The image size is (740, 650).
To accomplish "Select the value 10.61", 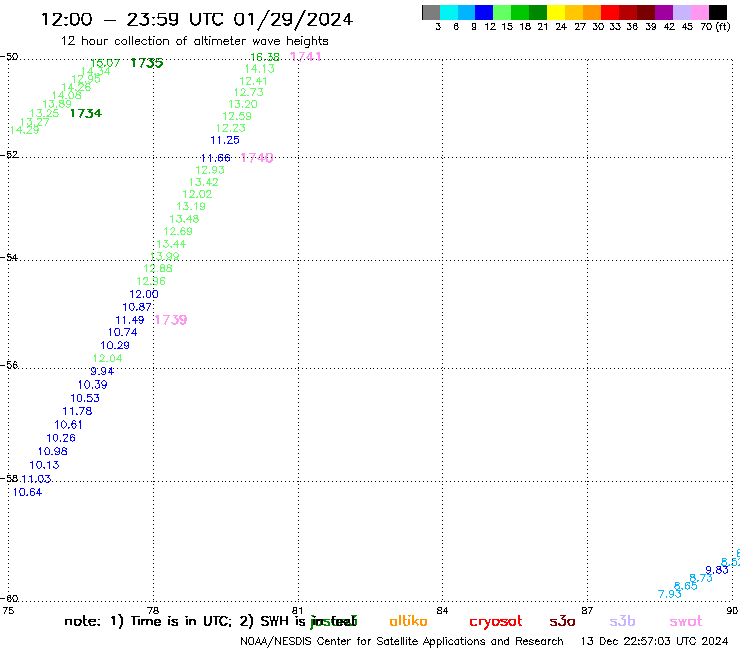I will click(68, 425).
